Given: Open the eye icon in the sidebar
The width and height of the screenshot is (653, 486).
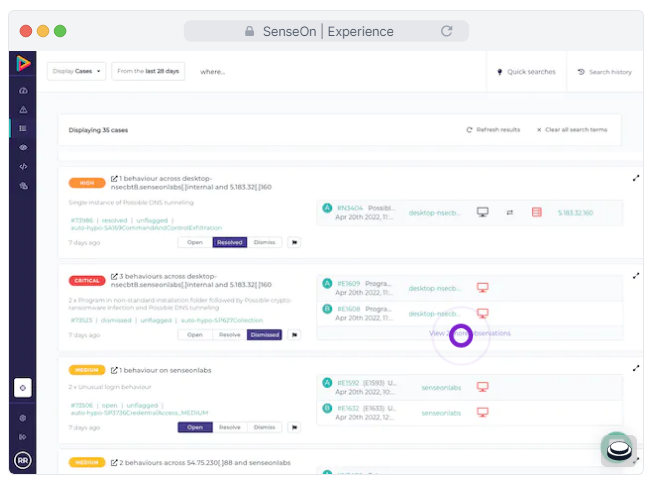Looking at the screenshot, I should pyautogui.click(x=23, y=147).
